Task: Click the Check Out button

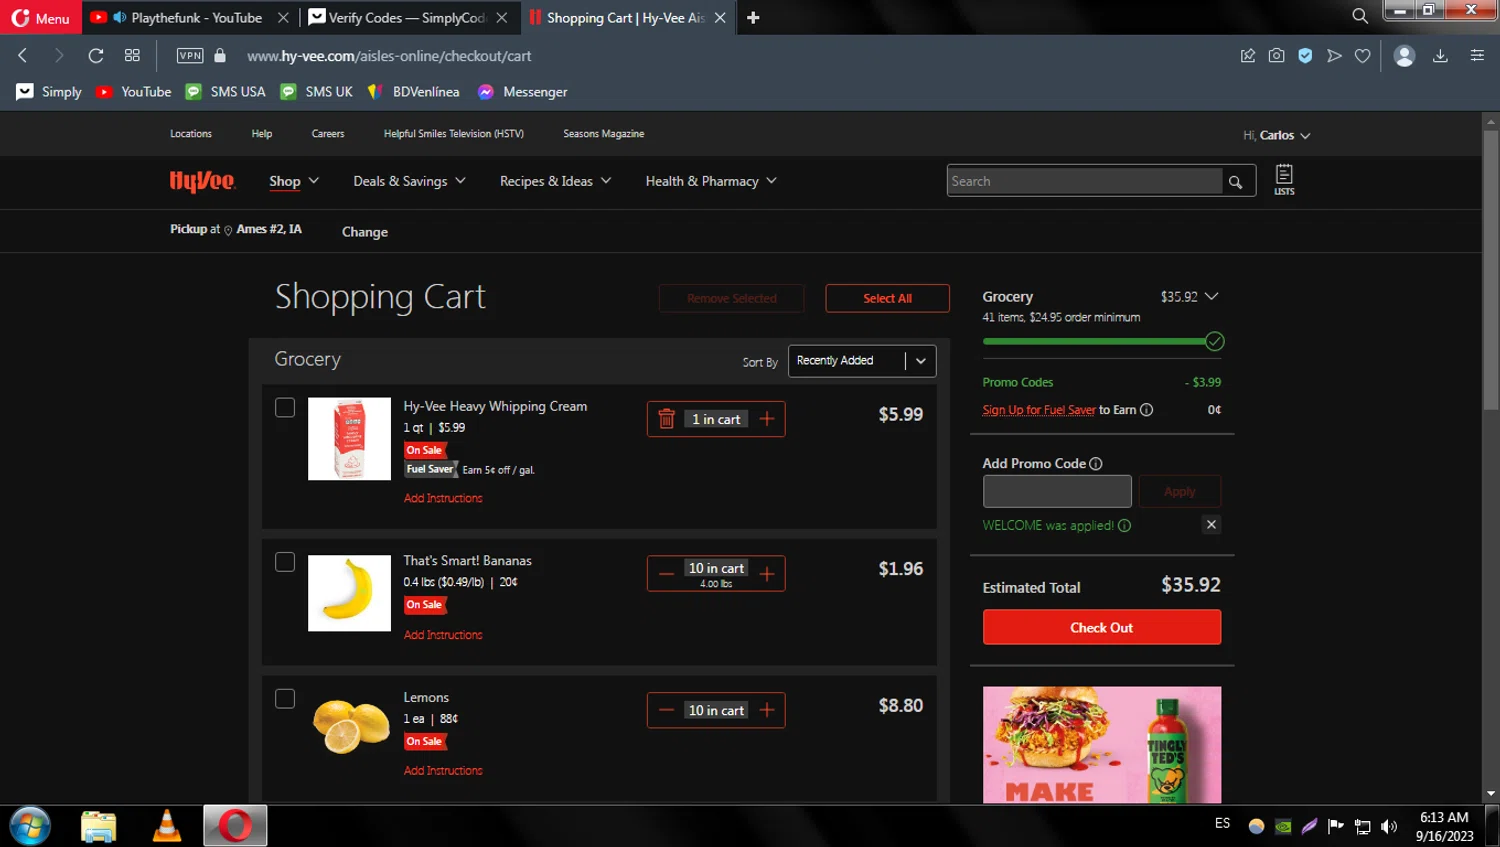Action: point(1102,627)
